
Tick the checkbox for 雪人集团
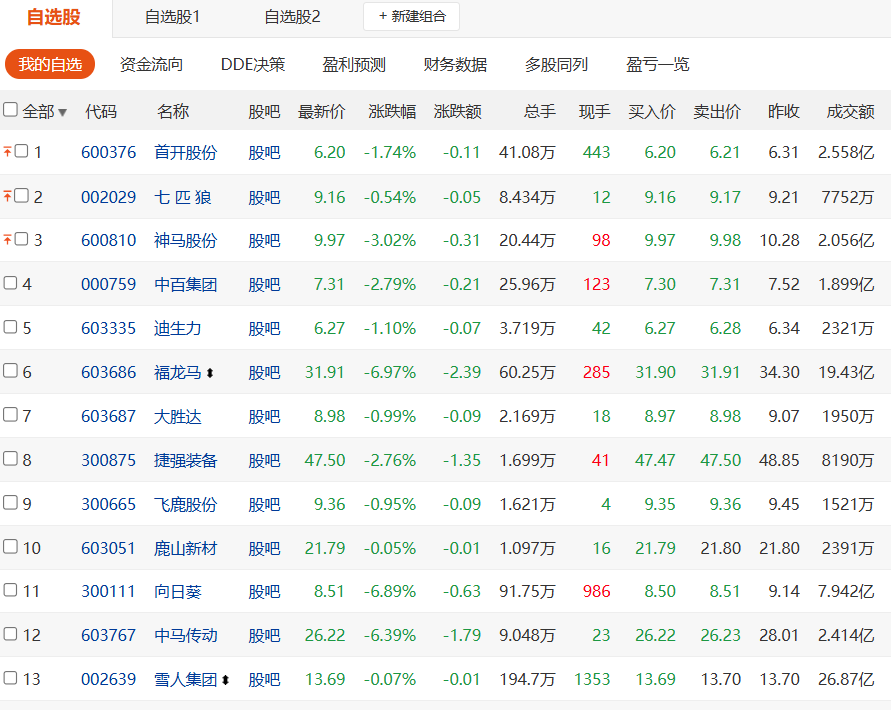[x=10, y=678]
